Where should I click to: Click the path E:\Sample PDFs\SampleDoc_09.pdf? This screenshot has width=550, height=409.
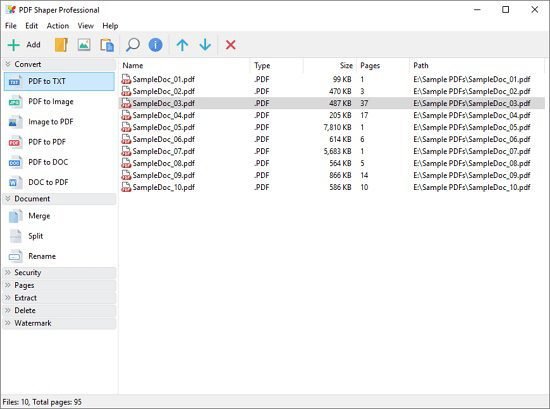pos(472,175)
